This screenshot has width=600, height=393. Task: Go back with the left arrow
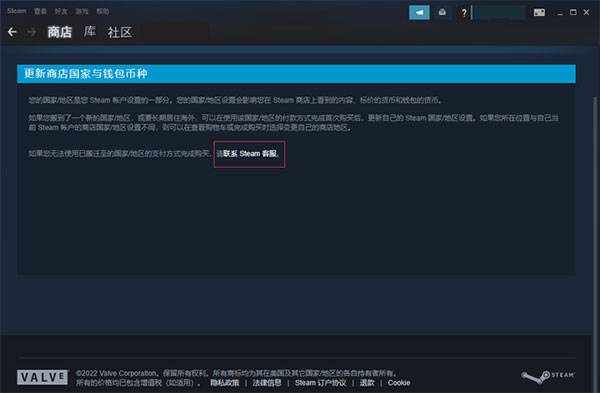coord(12,32)
